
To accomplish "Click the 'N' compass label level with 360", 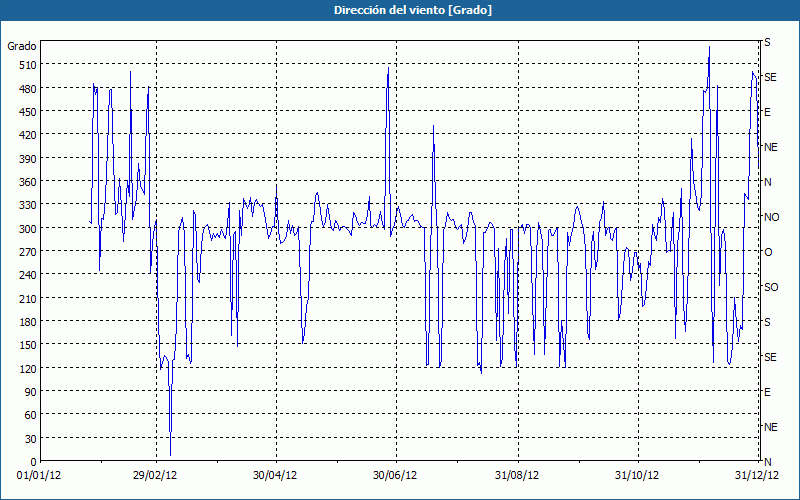I will (768, 182).
